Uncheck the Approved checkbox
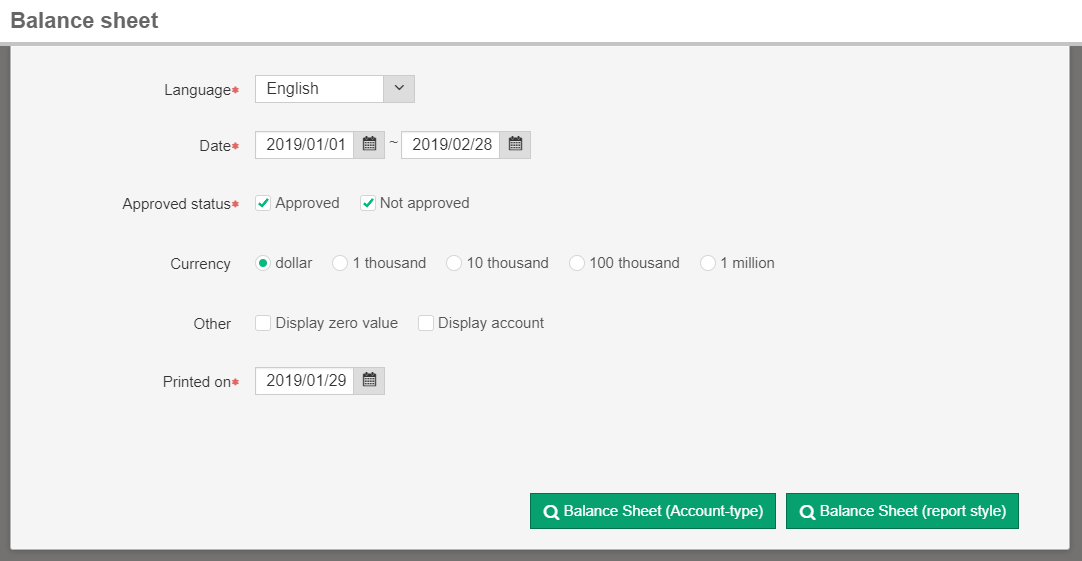 pos(264,203)
